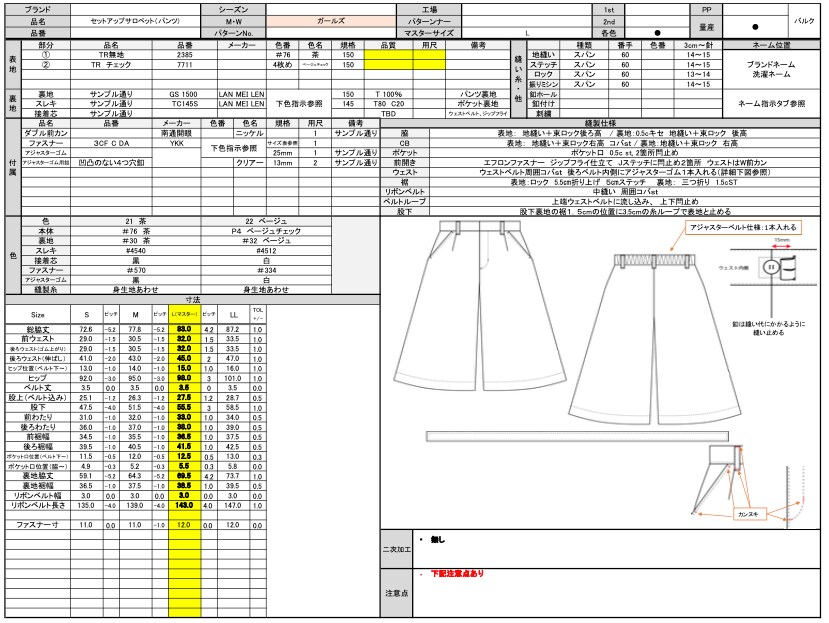This screenshot has height=623, width=829.
Task: Click the LL size column header
Action: pos(233,315)
